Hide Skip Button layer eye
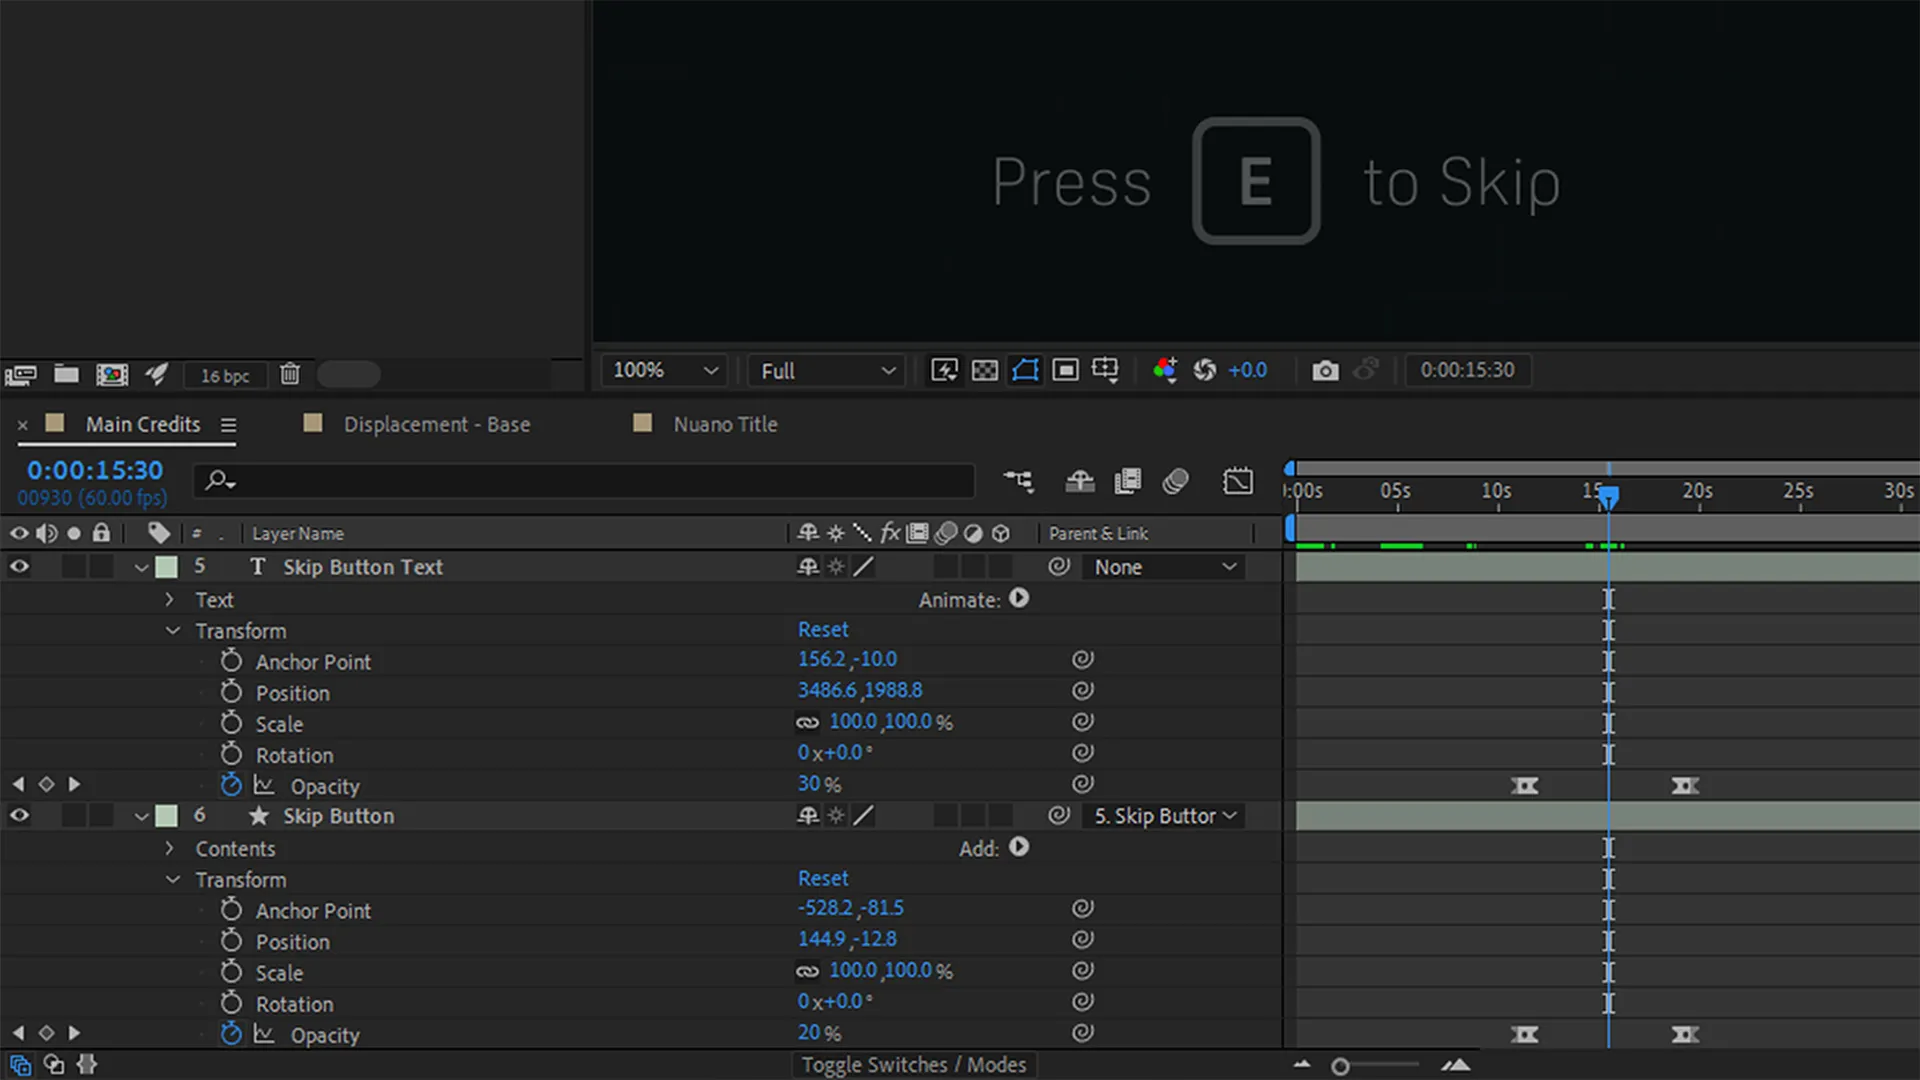 19,816
